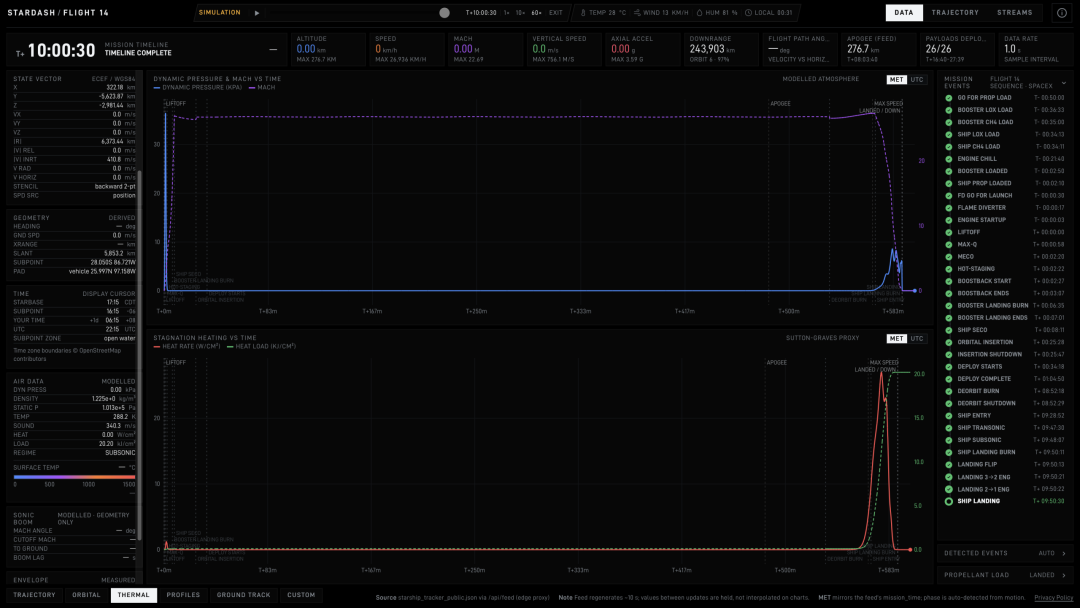This screenshot has height=608, width=1080.
Task: Exit the simulation mode
Action: coord(555,13)
